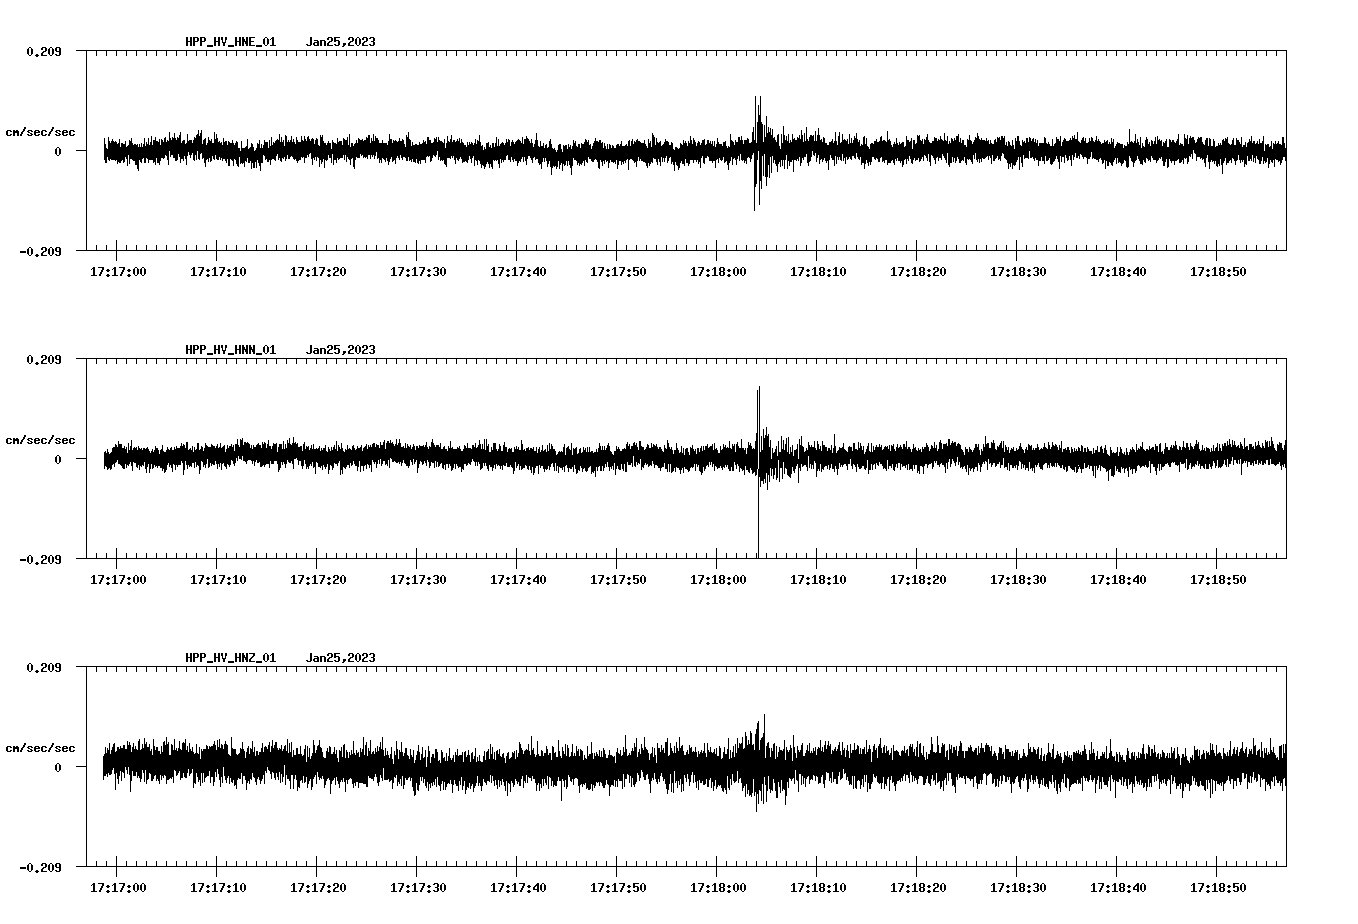Click the 17:17:00 time label under HNE plot
The height and width of the screenshot is (924, 1358).
tap(118, 271)
